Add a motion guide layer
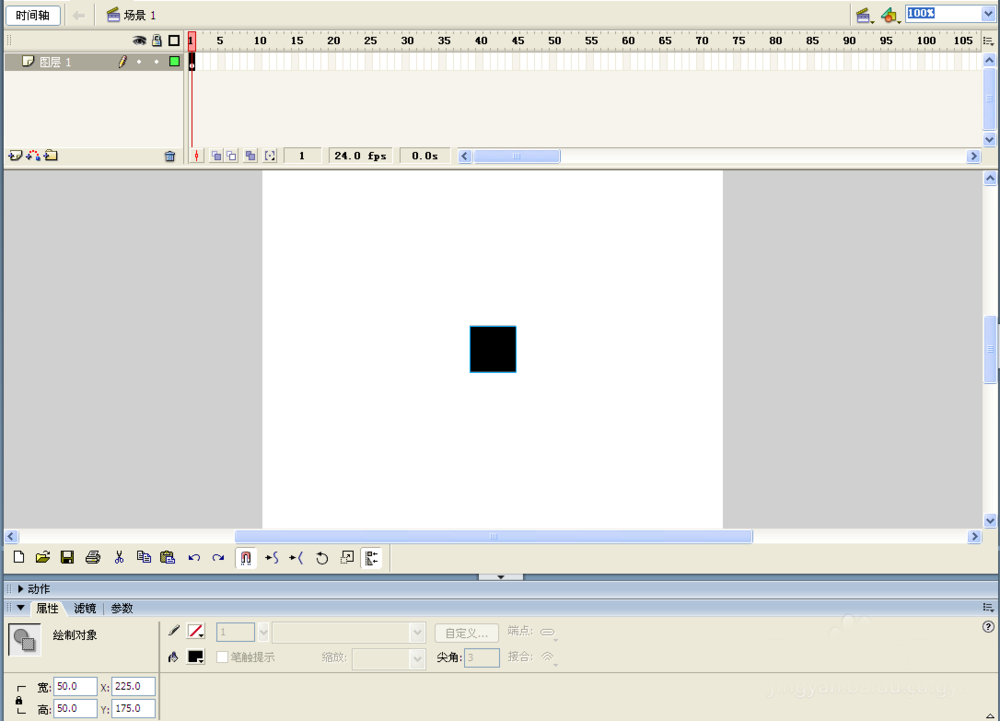Screen dimensions: 1000x721 click(x=33, y=156)
